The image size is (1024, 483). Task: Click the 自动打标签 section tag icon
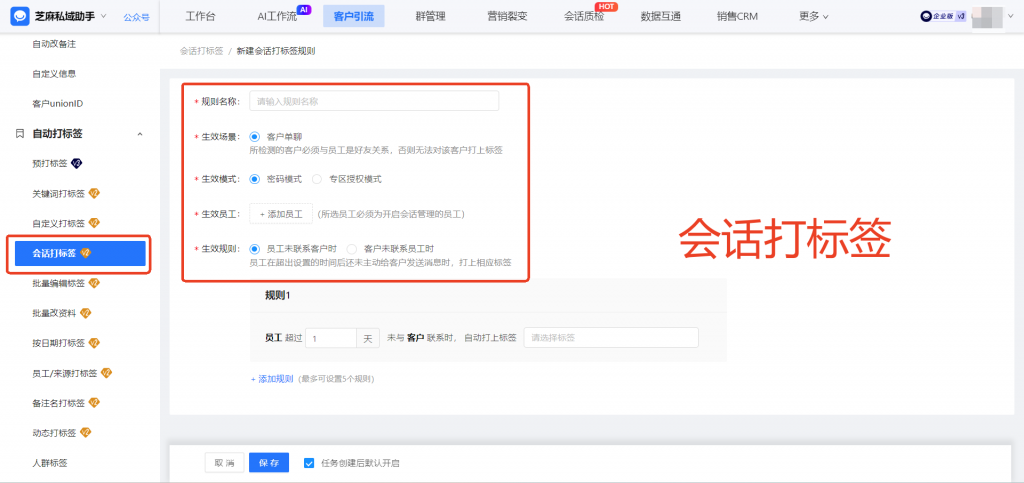(x=20, y=134)
